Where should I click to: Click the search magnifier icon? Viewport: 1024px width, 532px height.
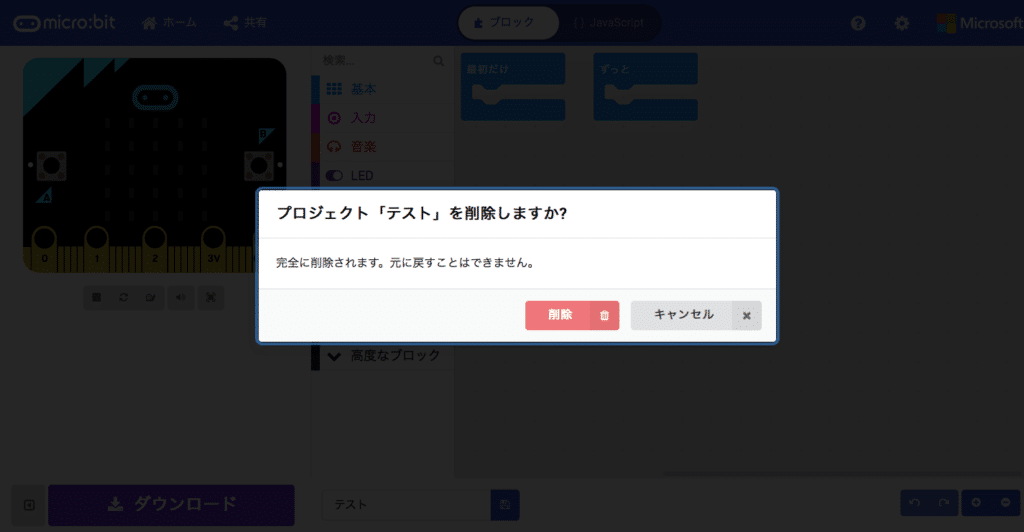pyautogui.click(x=439, y=61)
